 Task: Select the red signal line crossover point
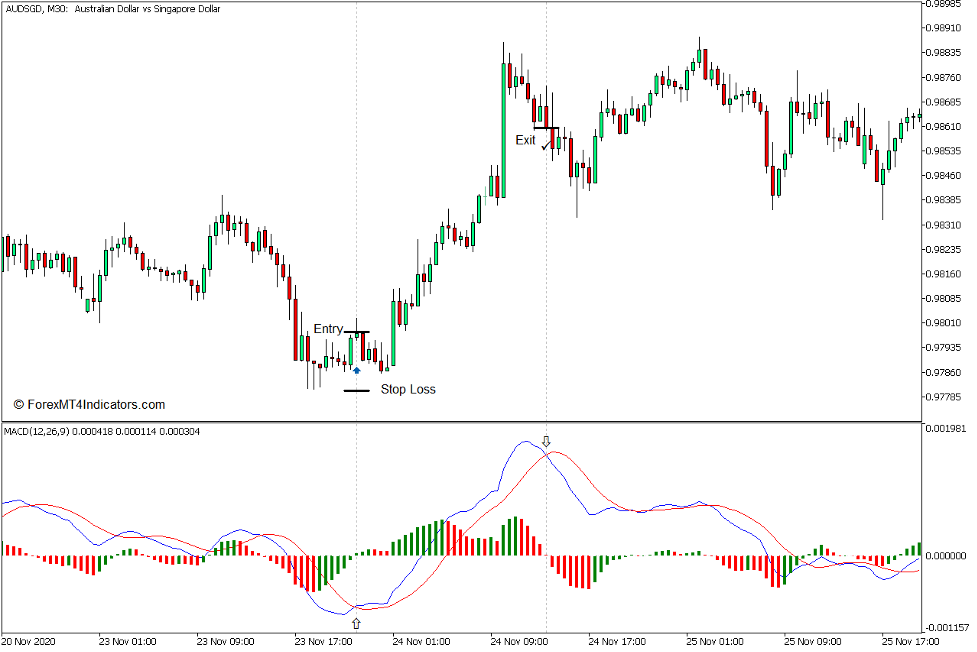coord(547,455)
